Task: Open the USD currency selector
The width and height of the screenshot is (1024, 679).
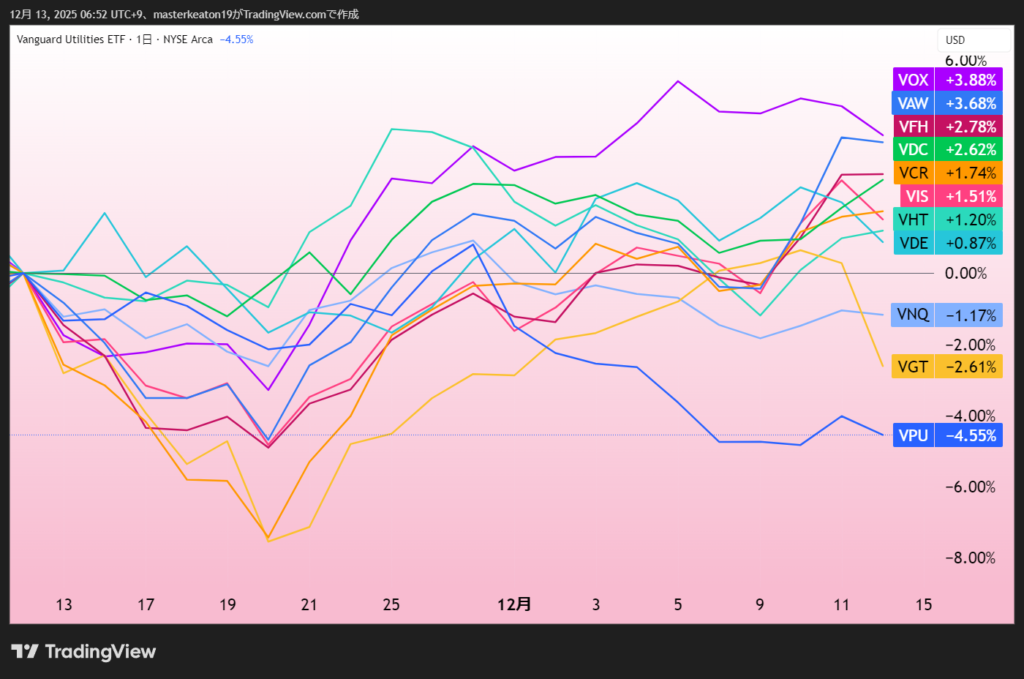Action: tap(955, 40)
